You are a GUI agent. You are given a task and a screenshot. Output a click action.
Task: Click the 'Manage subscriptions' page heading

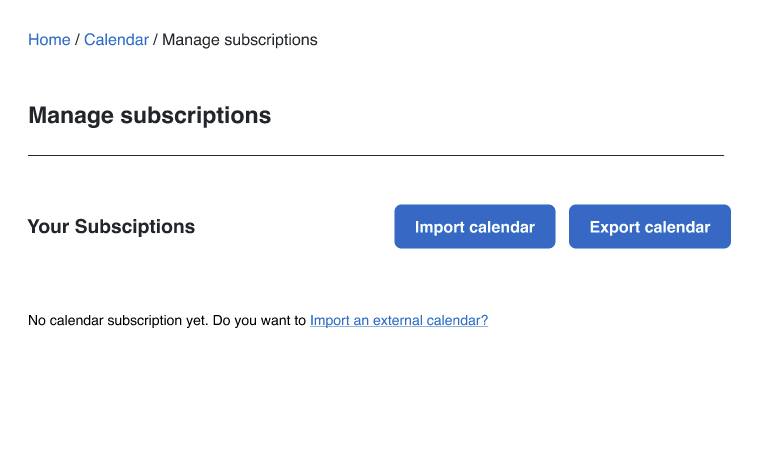[x=149, y=116]
